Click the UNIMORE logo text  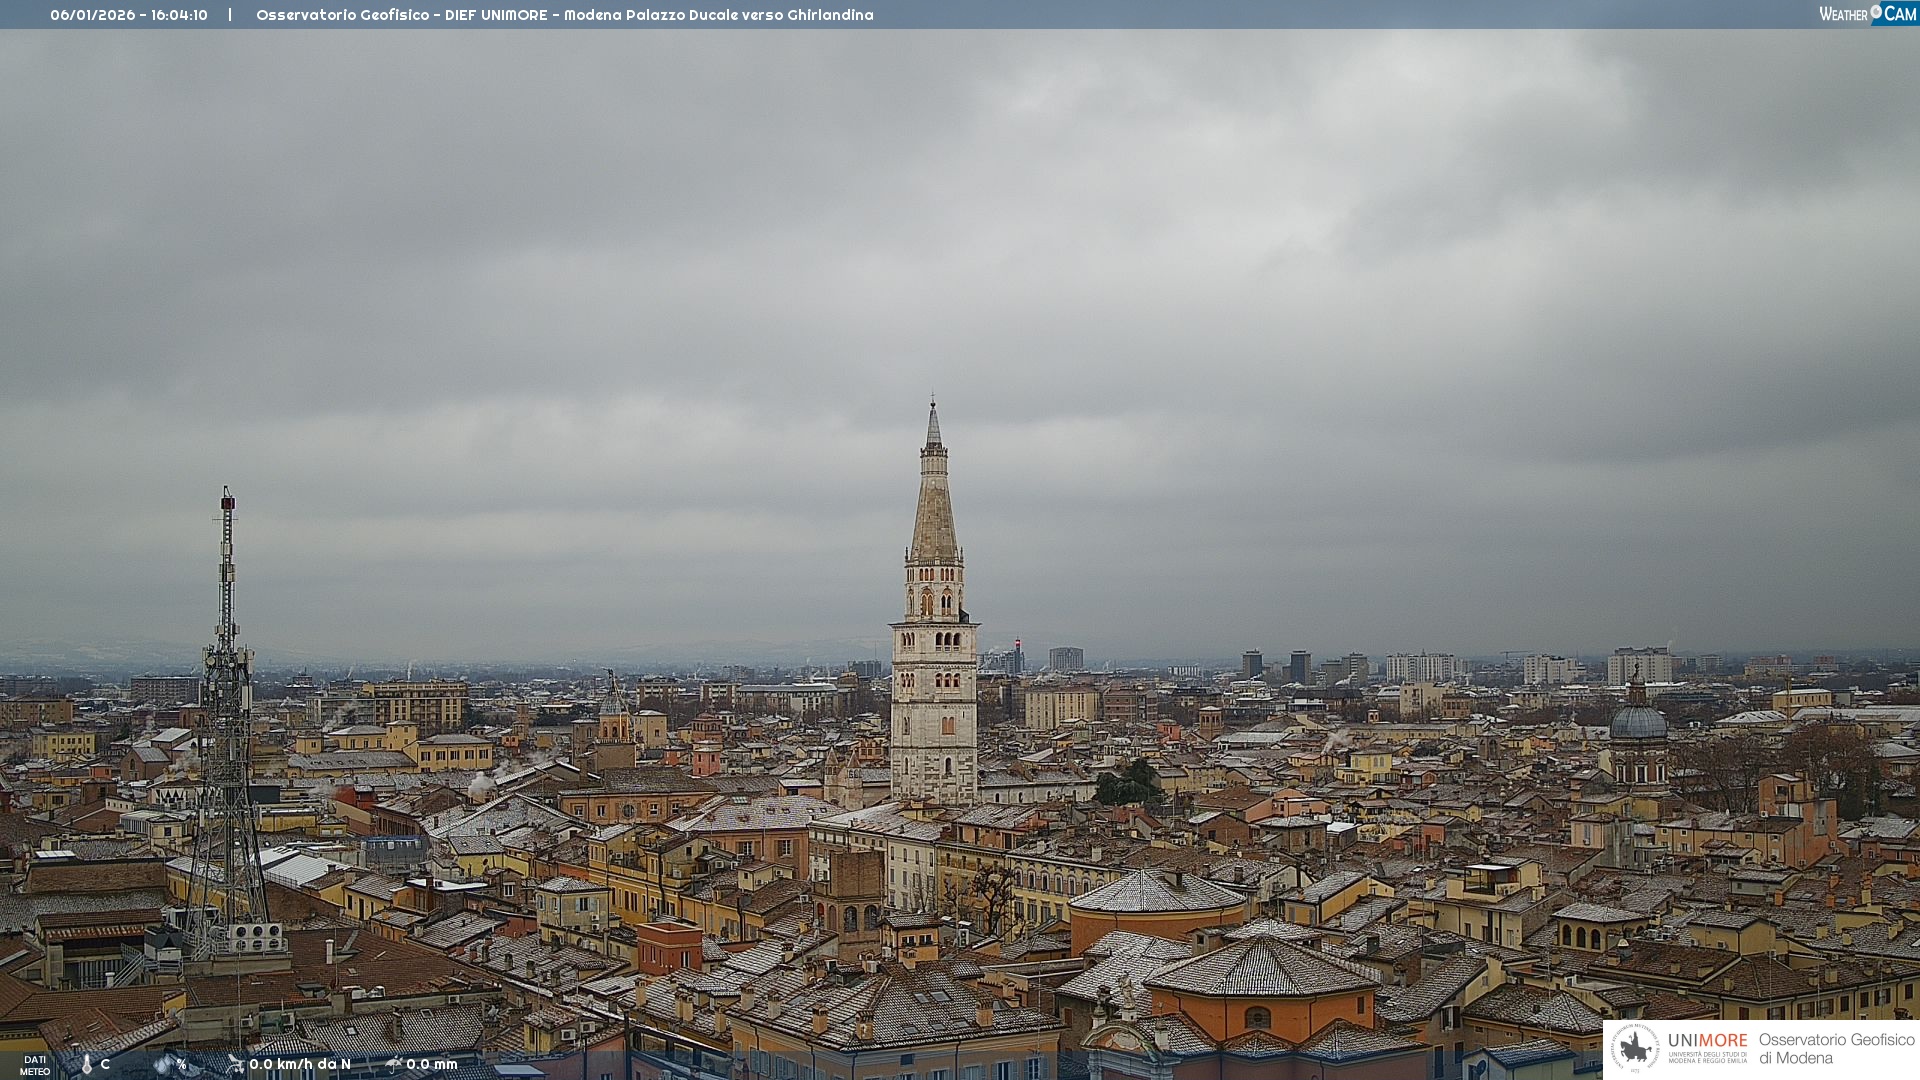coord(1707,1041)
